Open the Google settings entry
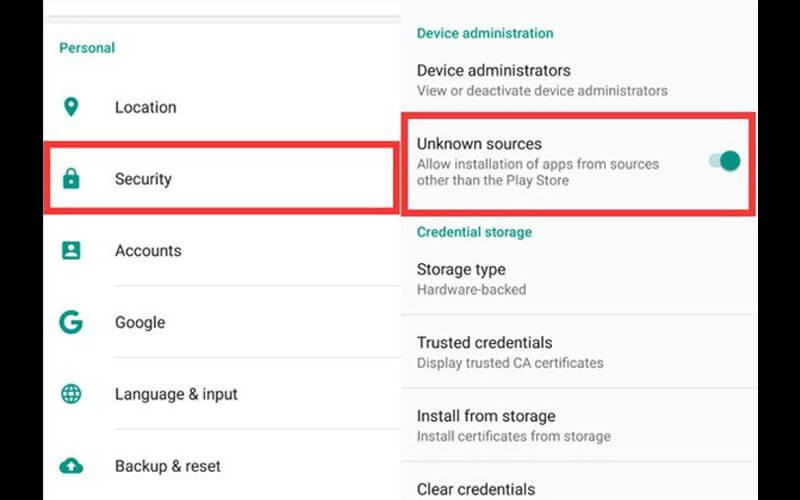Image resolution: width=800 pixels, height=500 pixels. 222,322
